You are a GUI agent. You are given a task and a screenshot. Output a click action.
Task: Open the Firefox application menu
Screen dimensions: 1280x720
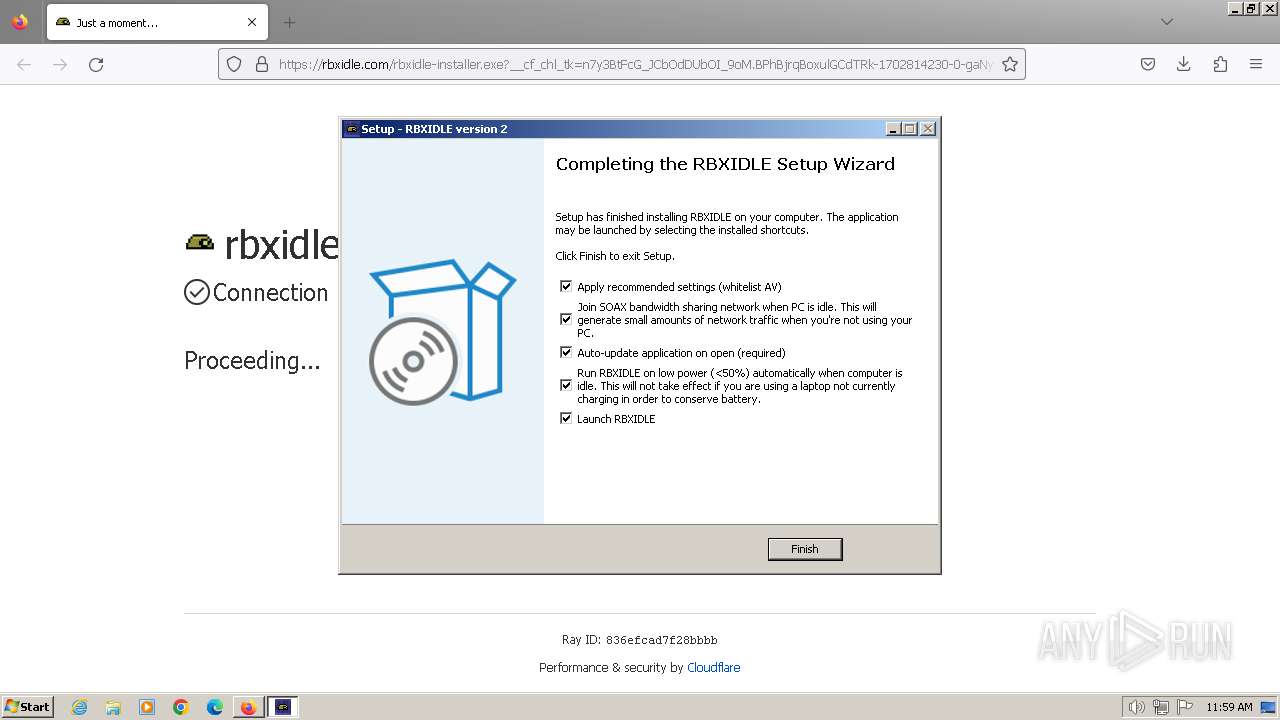tap(1256, 64)
